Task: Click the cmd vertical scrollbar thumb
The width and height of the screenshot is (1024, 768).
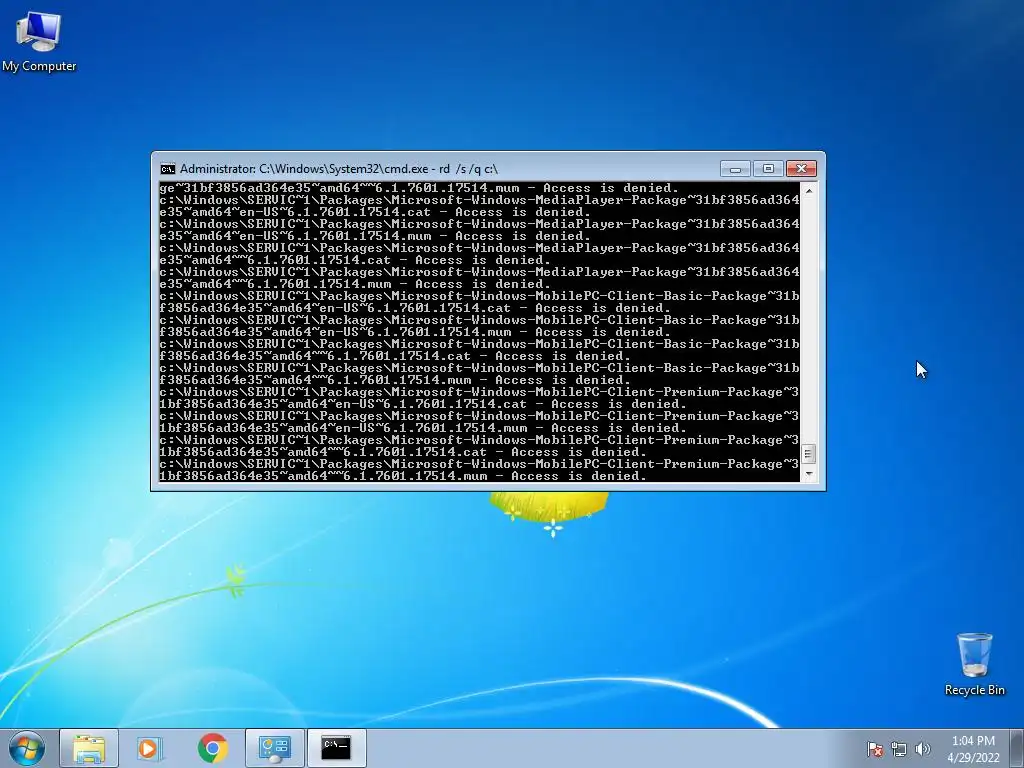Action: pyautogui.click(x=808, y=453)
